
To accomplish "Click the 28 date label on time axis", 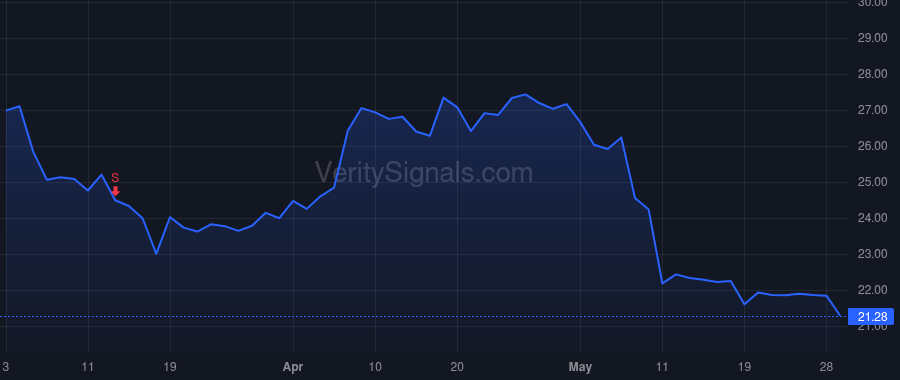I will pyautogui.click(x=826, y=367).
